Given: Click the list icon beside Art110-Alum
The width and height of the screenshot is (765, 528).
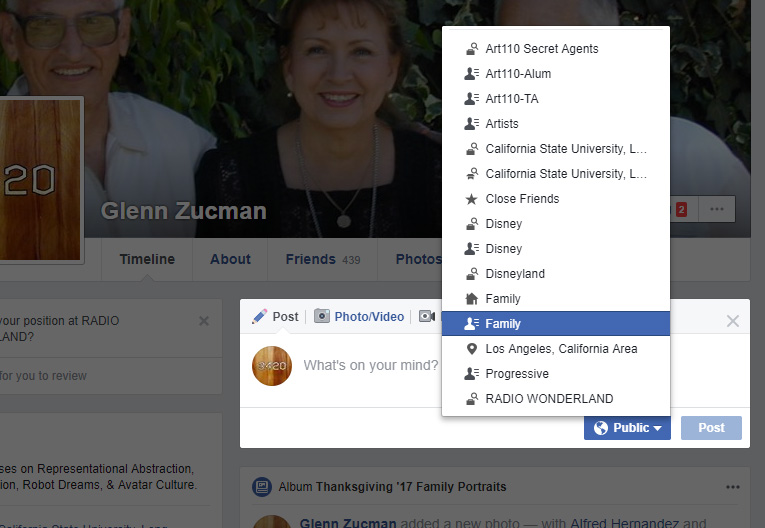Looking at the screenshot, I should [x=471, y=74].
